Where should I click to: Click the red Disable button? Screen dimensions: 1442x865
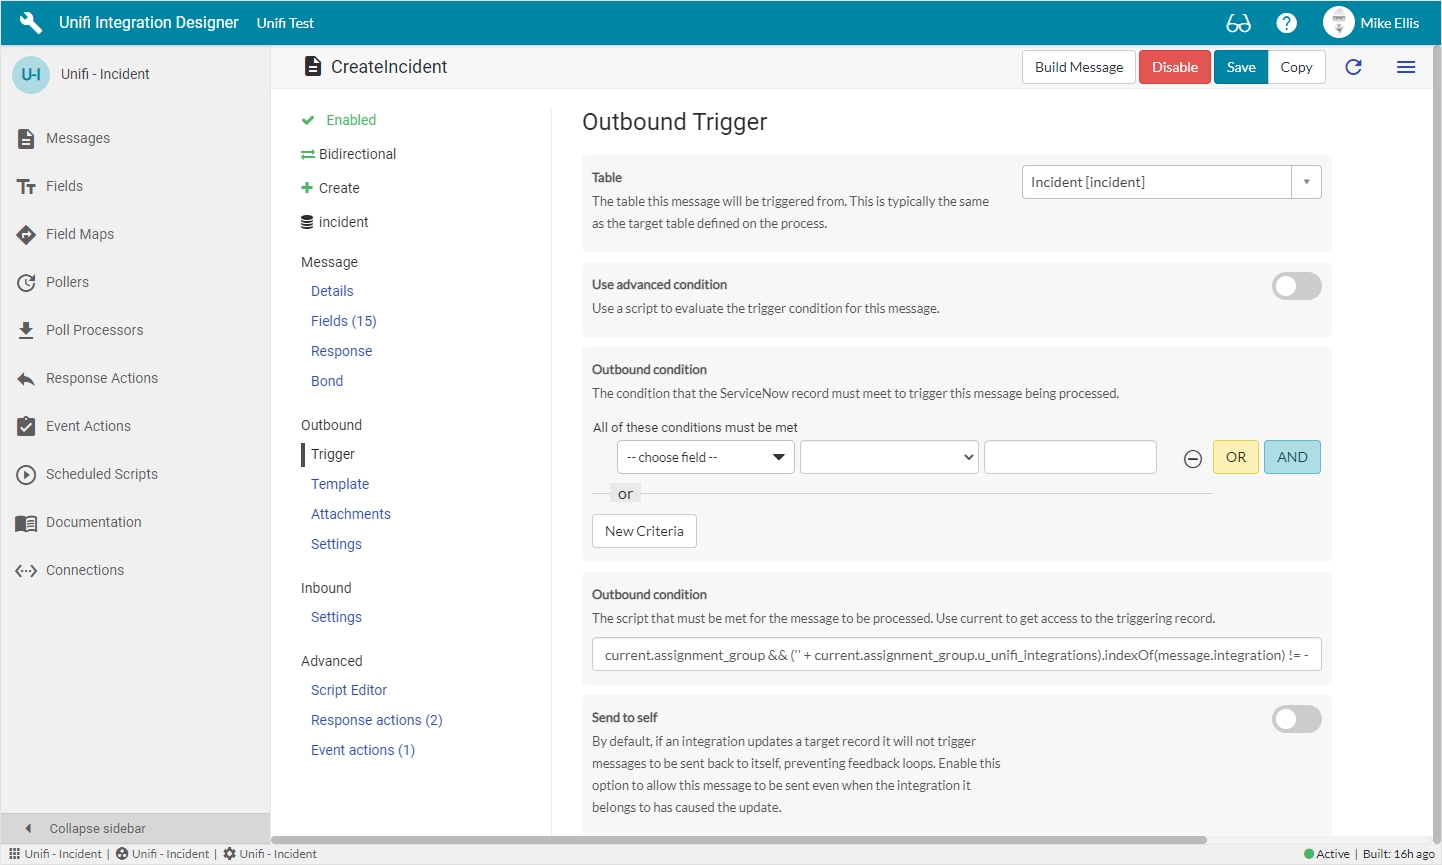1174,67
